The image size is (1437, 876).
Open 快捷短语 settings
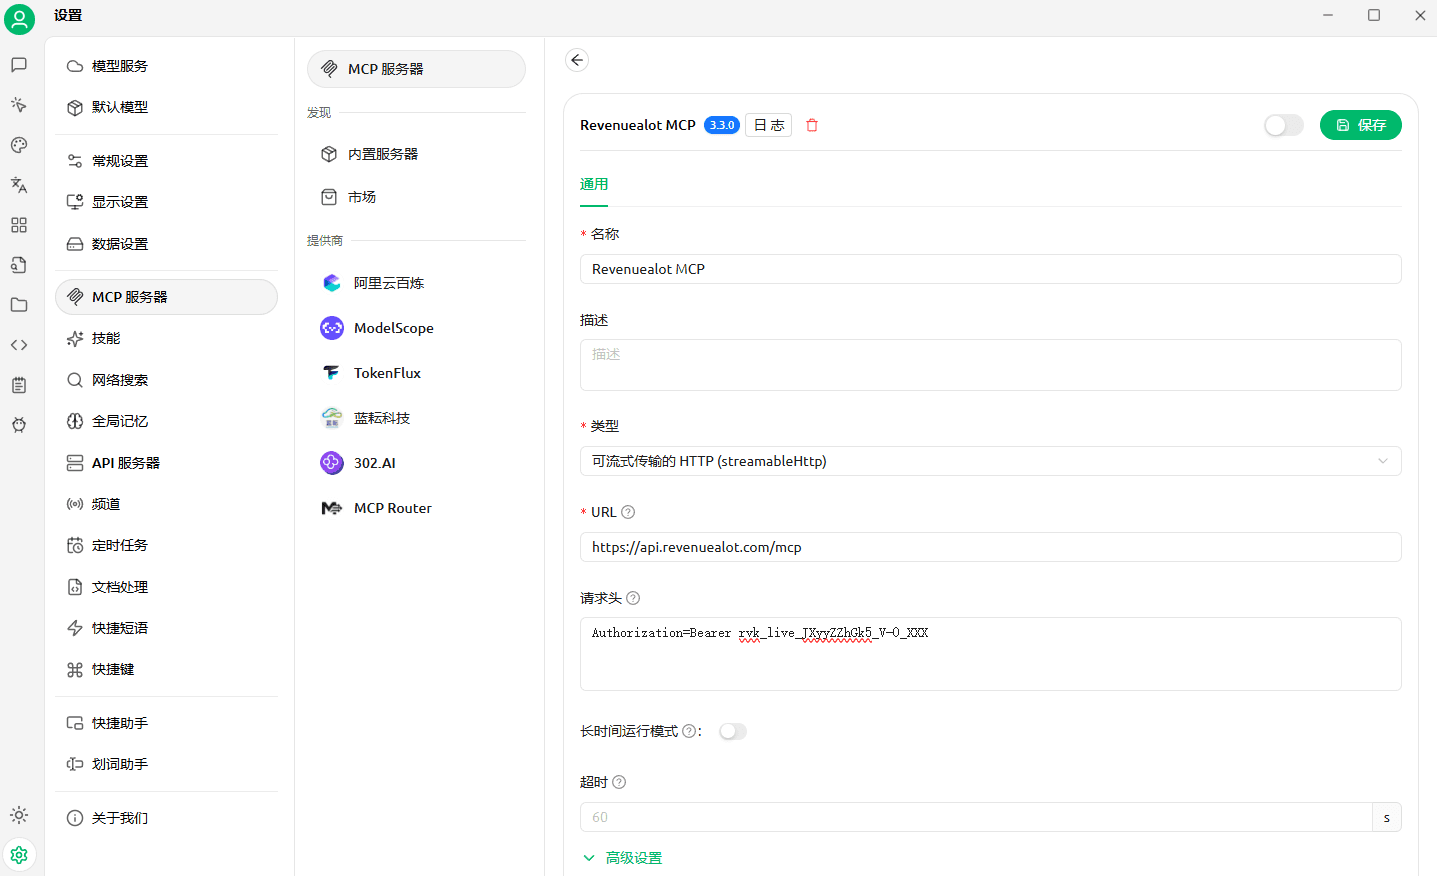coord(166,628)
